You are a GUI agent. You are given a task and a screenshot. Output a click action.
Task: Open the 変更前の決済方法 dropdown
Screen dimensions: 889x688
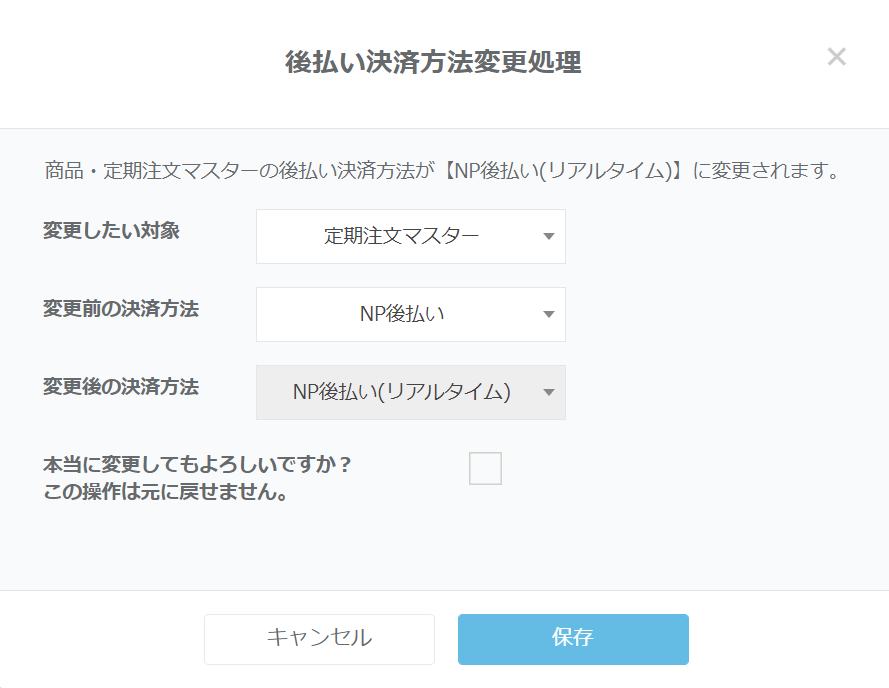[410, 314]
